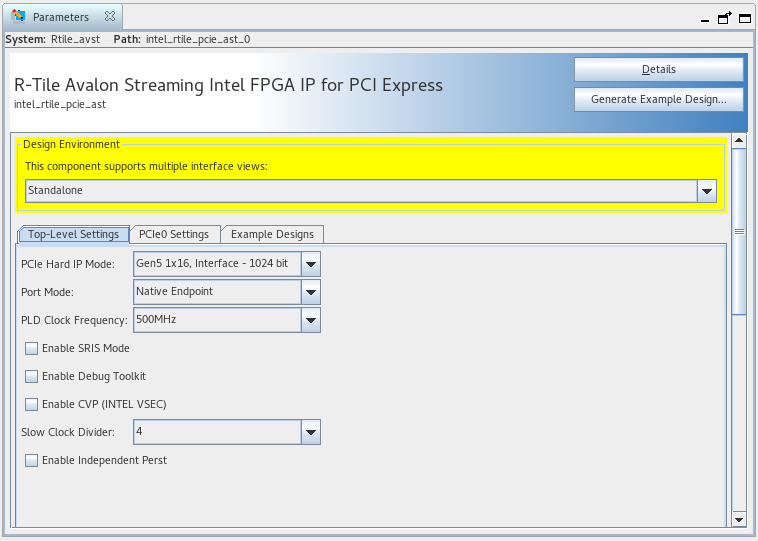Click the Details button
Viewport: 758px width, 541px height.
point(658,70)
